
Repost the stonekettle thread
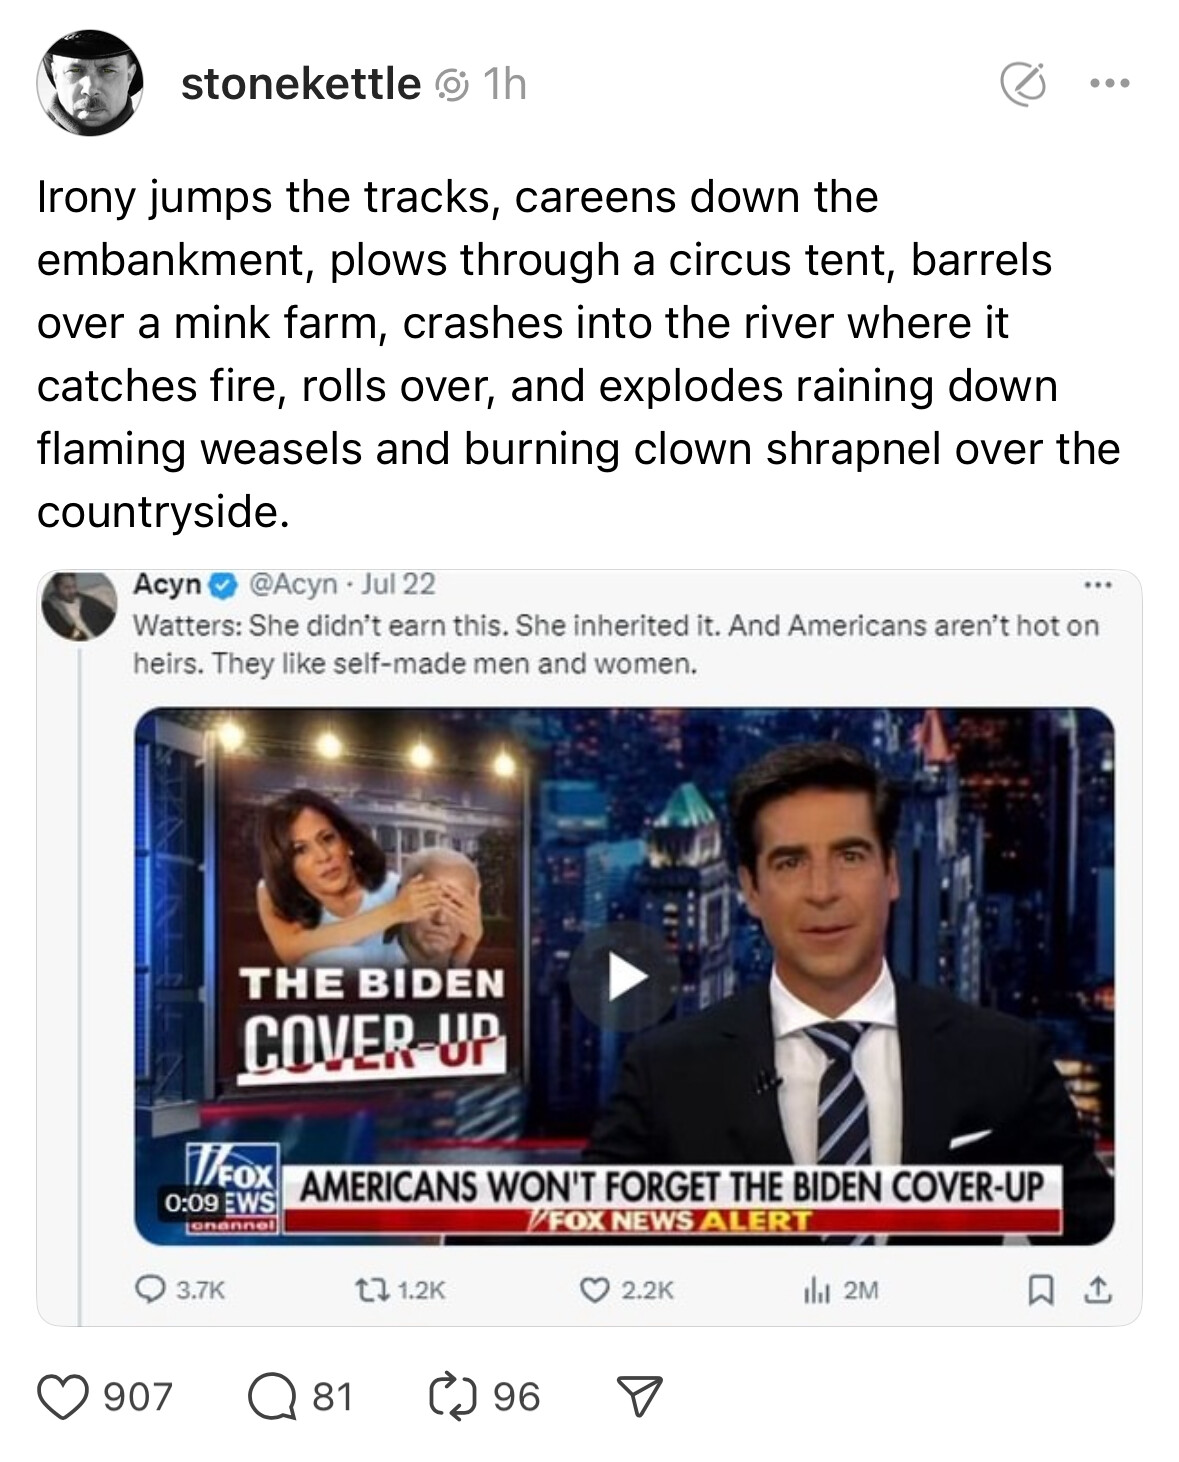coord(453,1395)
